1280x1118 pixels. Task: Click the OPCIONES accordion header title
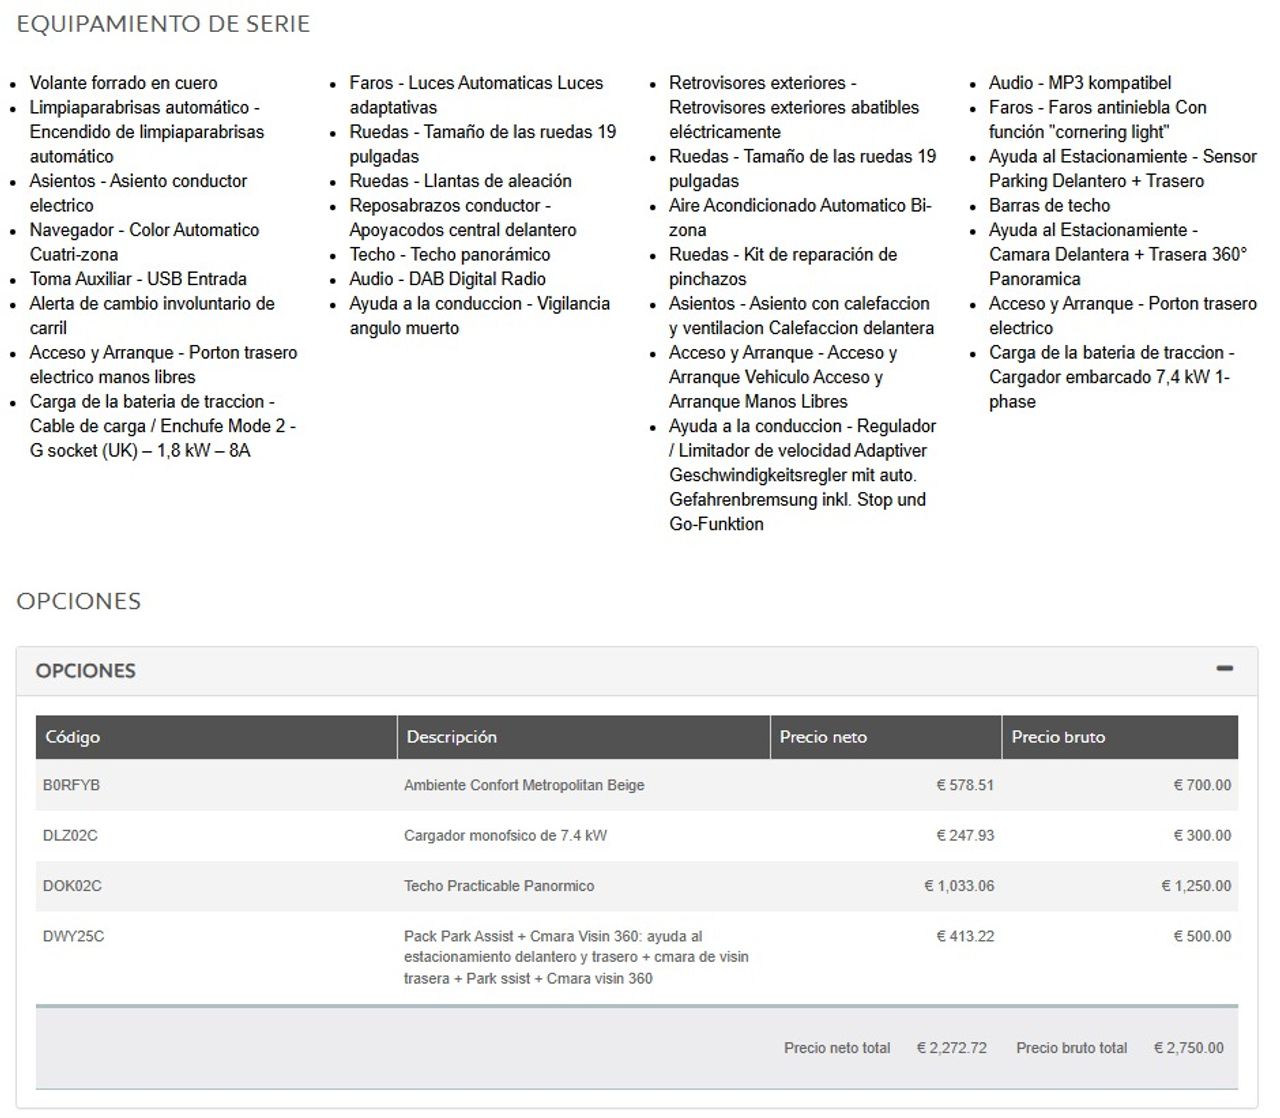pyautogui.click(x=86, y=671)
